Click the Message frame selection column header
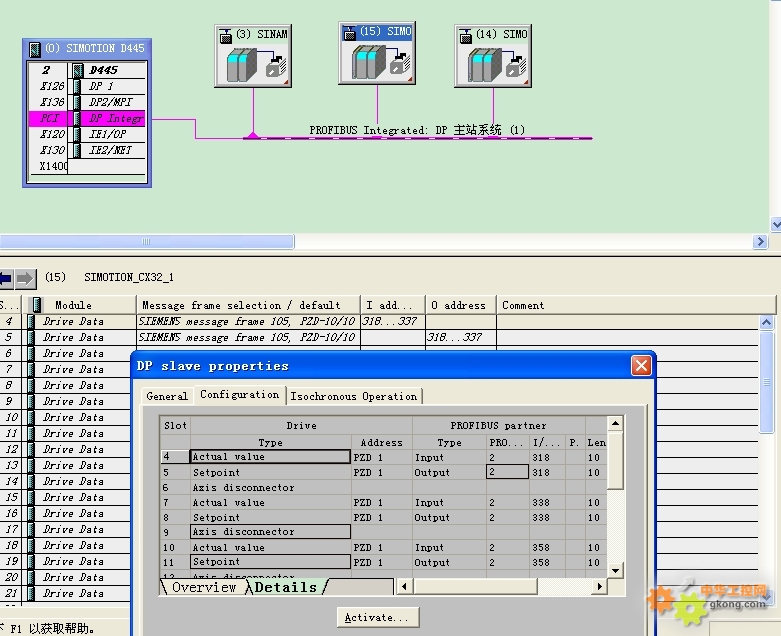Image resolution: width=781 pixels, height=636 pixels. (248, 305)
